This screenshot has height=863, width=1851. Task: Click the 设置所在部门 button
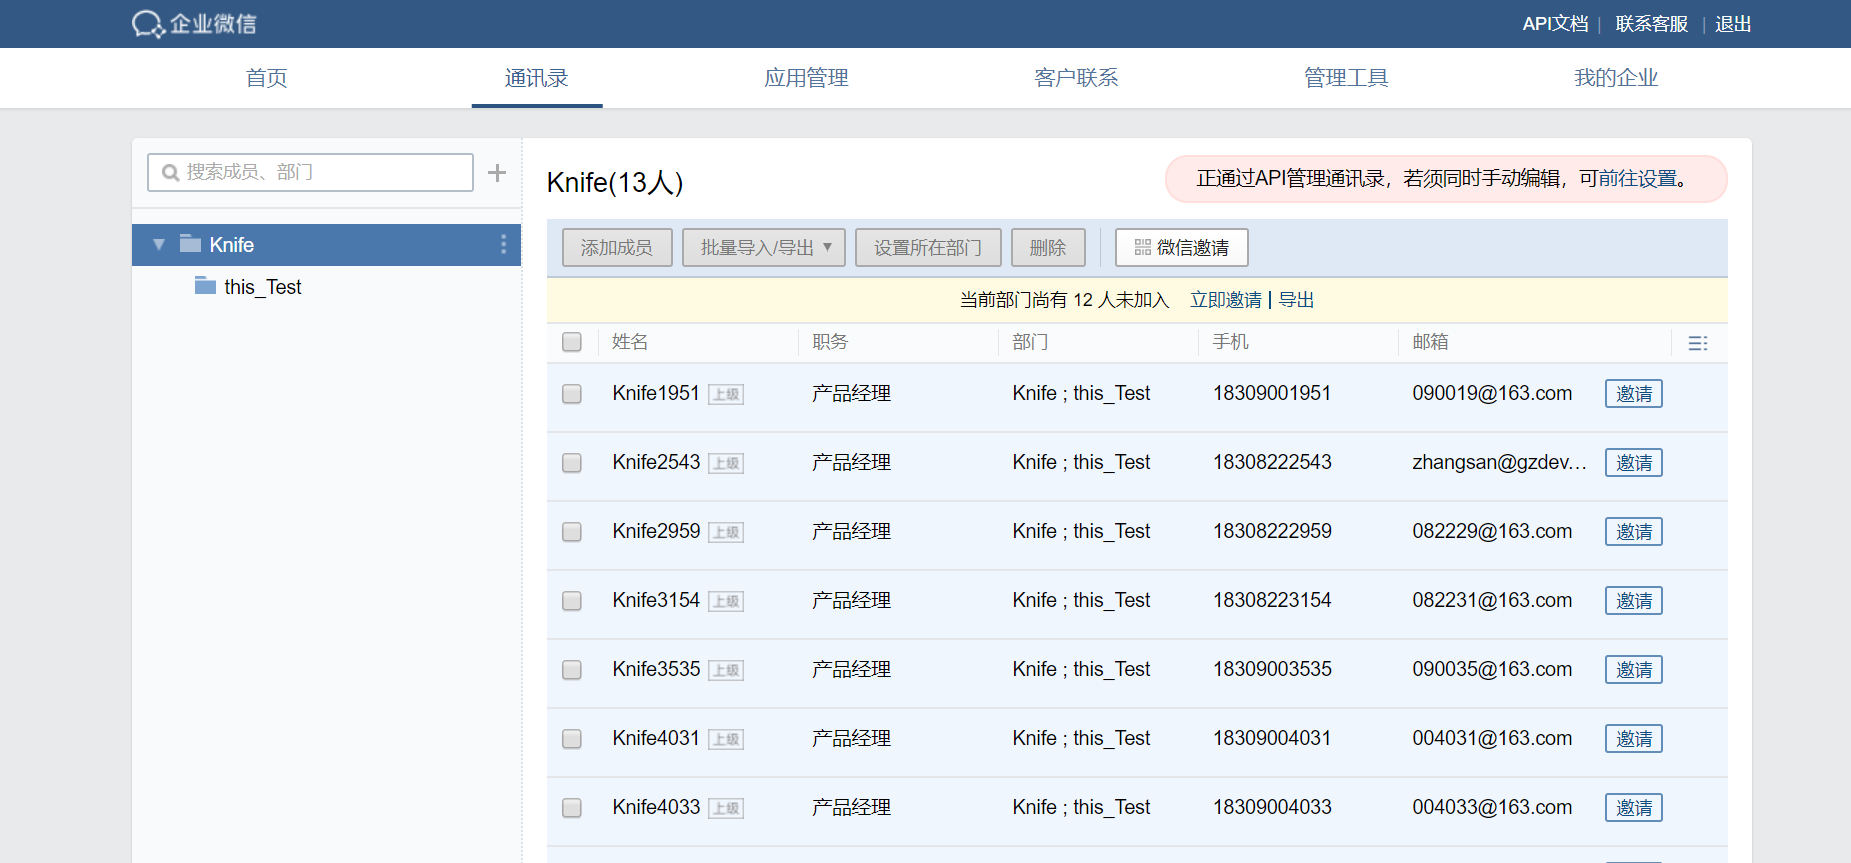pos(928,248)
